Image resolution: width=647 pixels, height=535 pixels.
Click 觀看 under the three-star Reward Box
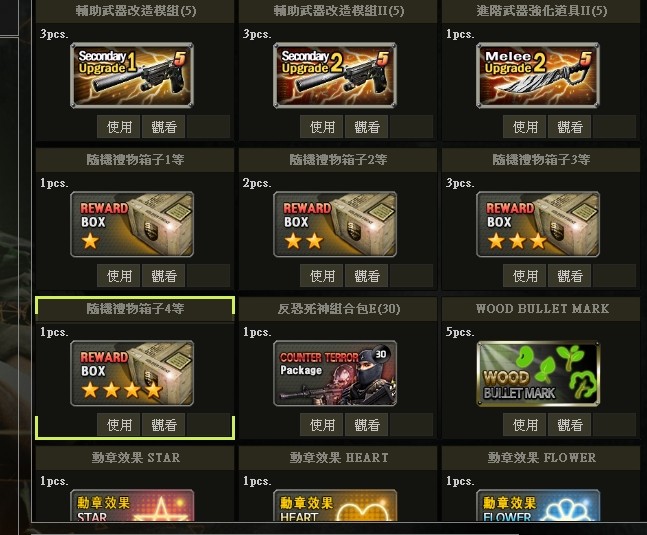[x=569, y=276]
